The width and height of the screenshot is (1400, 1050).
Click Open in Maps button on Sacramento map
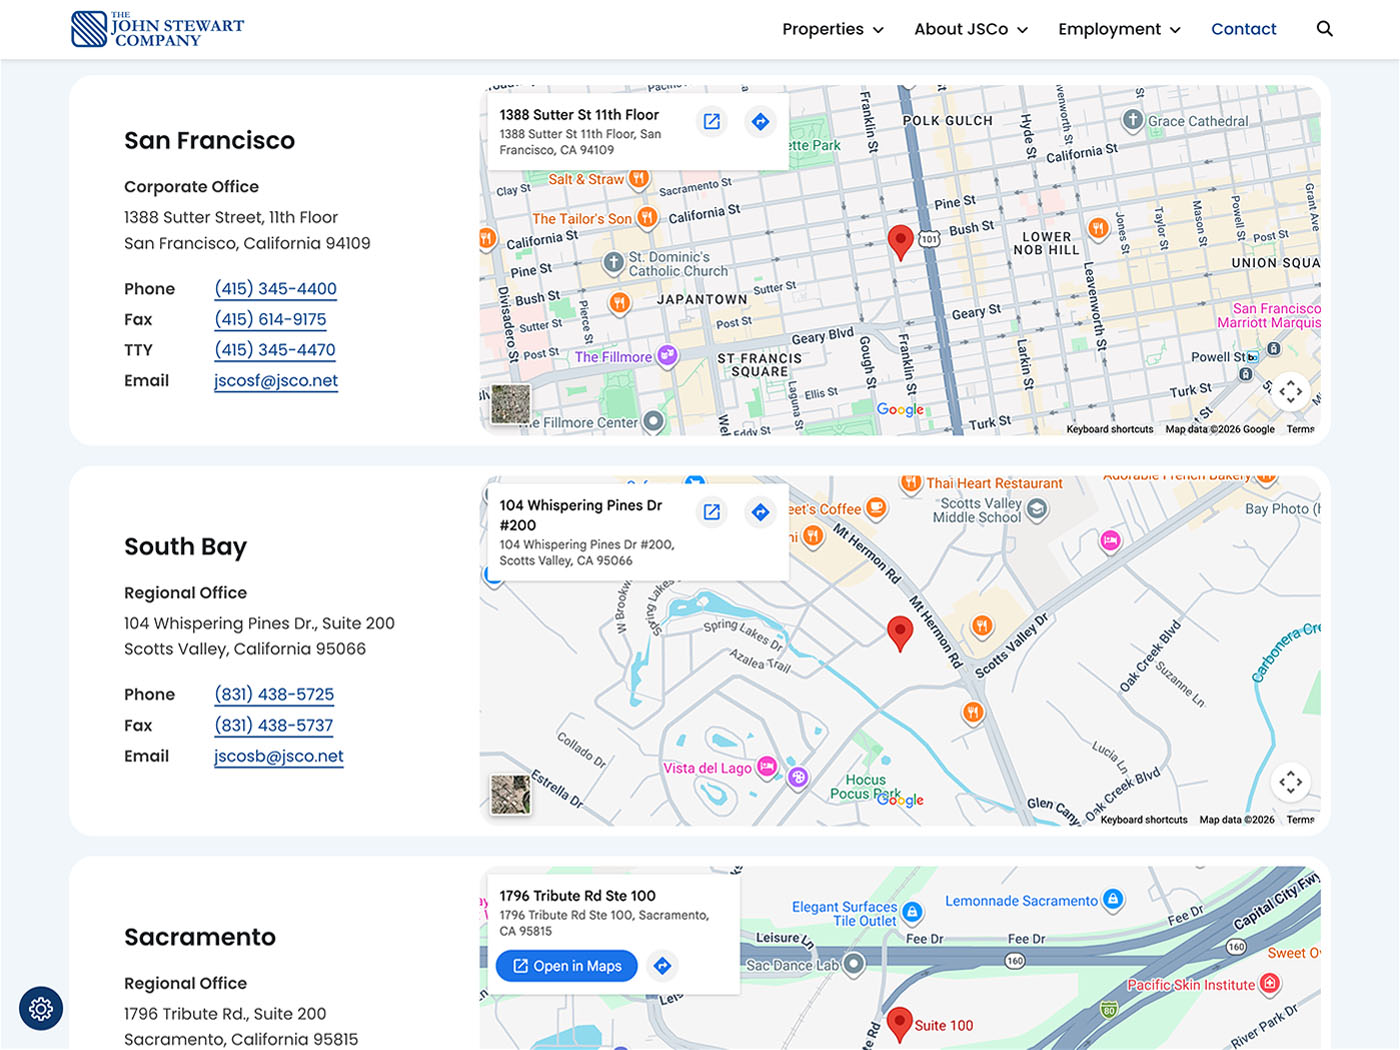point(567,966)
